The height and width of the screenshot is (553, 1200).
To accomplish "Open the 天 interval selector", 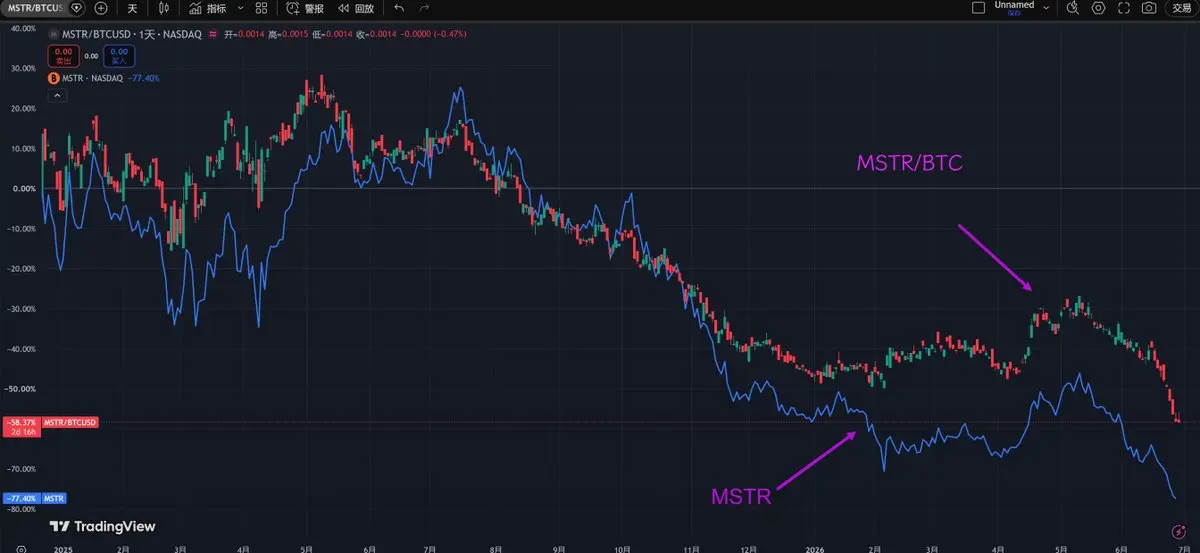I will pyautogui.click(x=132, y=8).
